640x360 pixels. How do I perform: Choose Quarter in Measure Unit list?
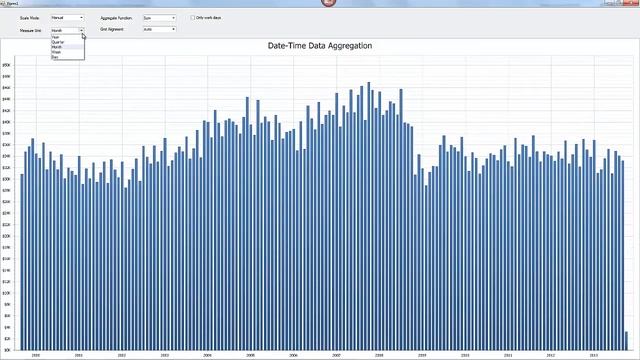click(x=67, y=42)
